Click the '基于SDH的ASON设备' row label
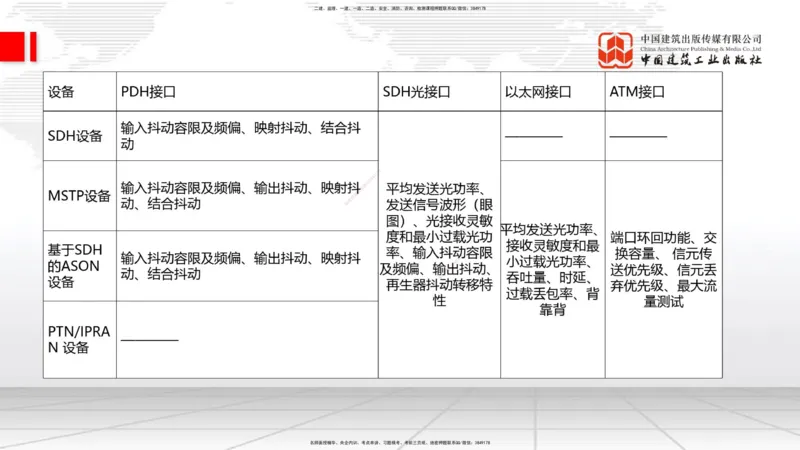Viewport: 800px width, 450px height. [x=75, y=266]
